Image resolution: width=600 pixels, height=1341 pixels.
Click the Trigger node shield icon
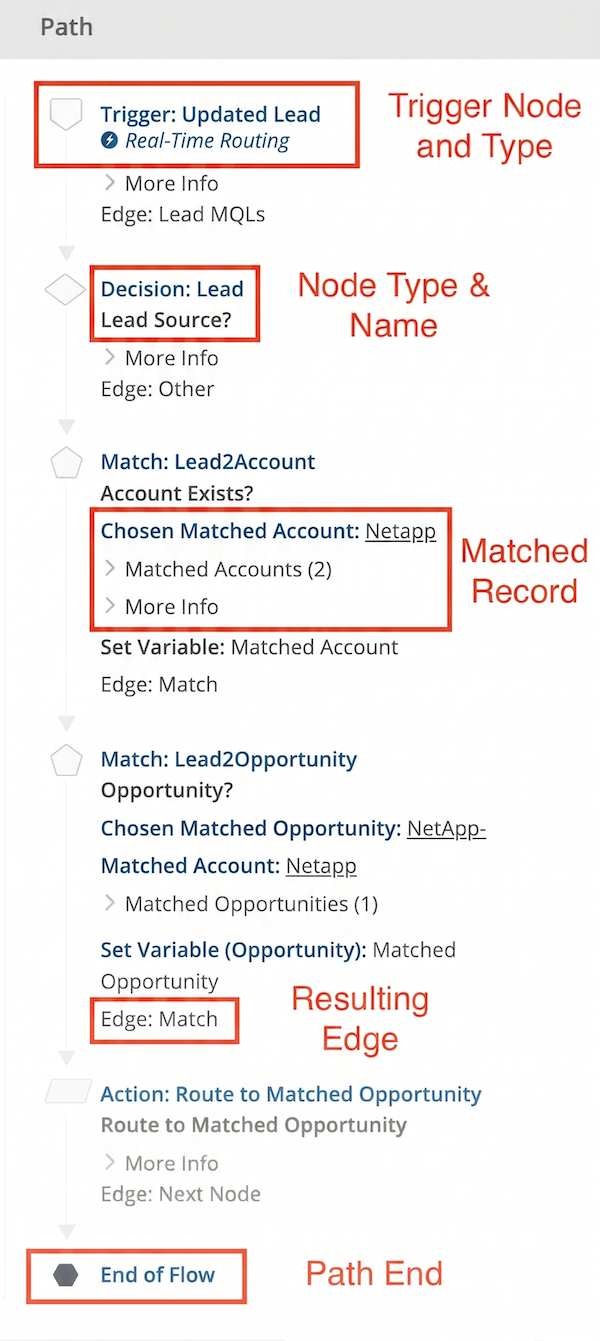(x=66, y=114)
